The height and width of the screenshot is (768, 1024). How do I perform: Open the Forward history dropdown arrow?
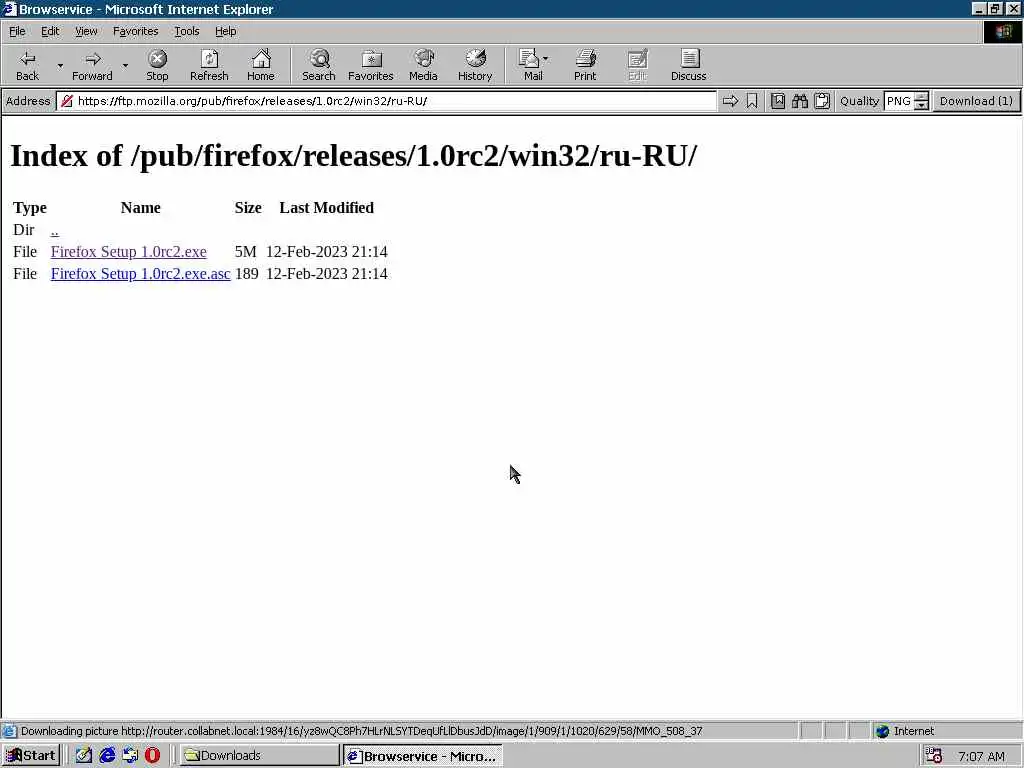click(x=125, y=65)
